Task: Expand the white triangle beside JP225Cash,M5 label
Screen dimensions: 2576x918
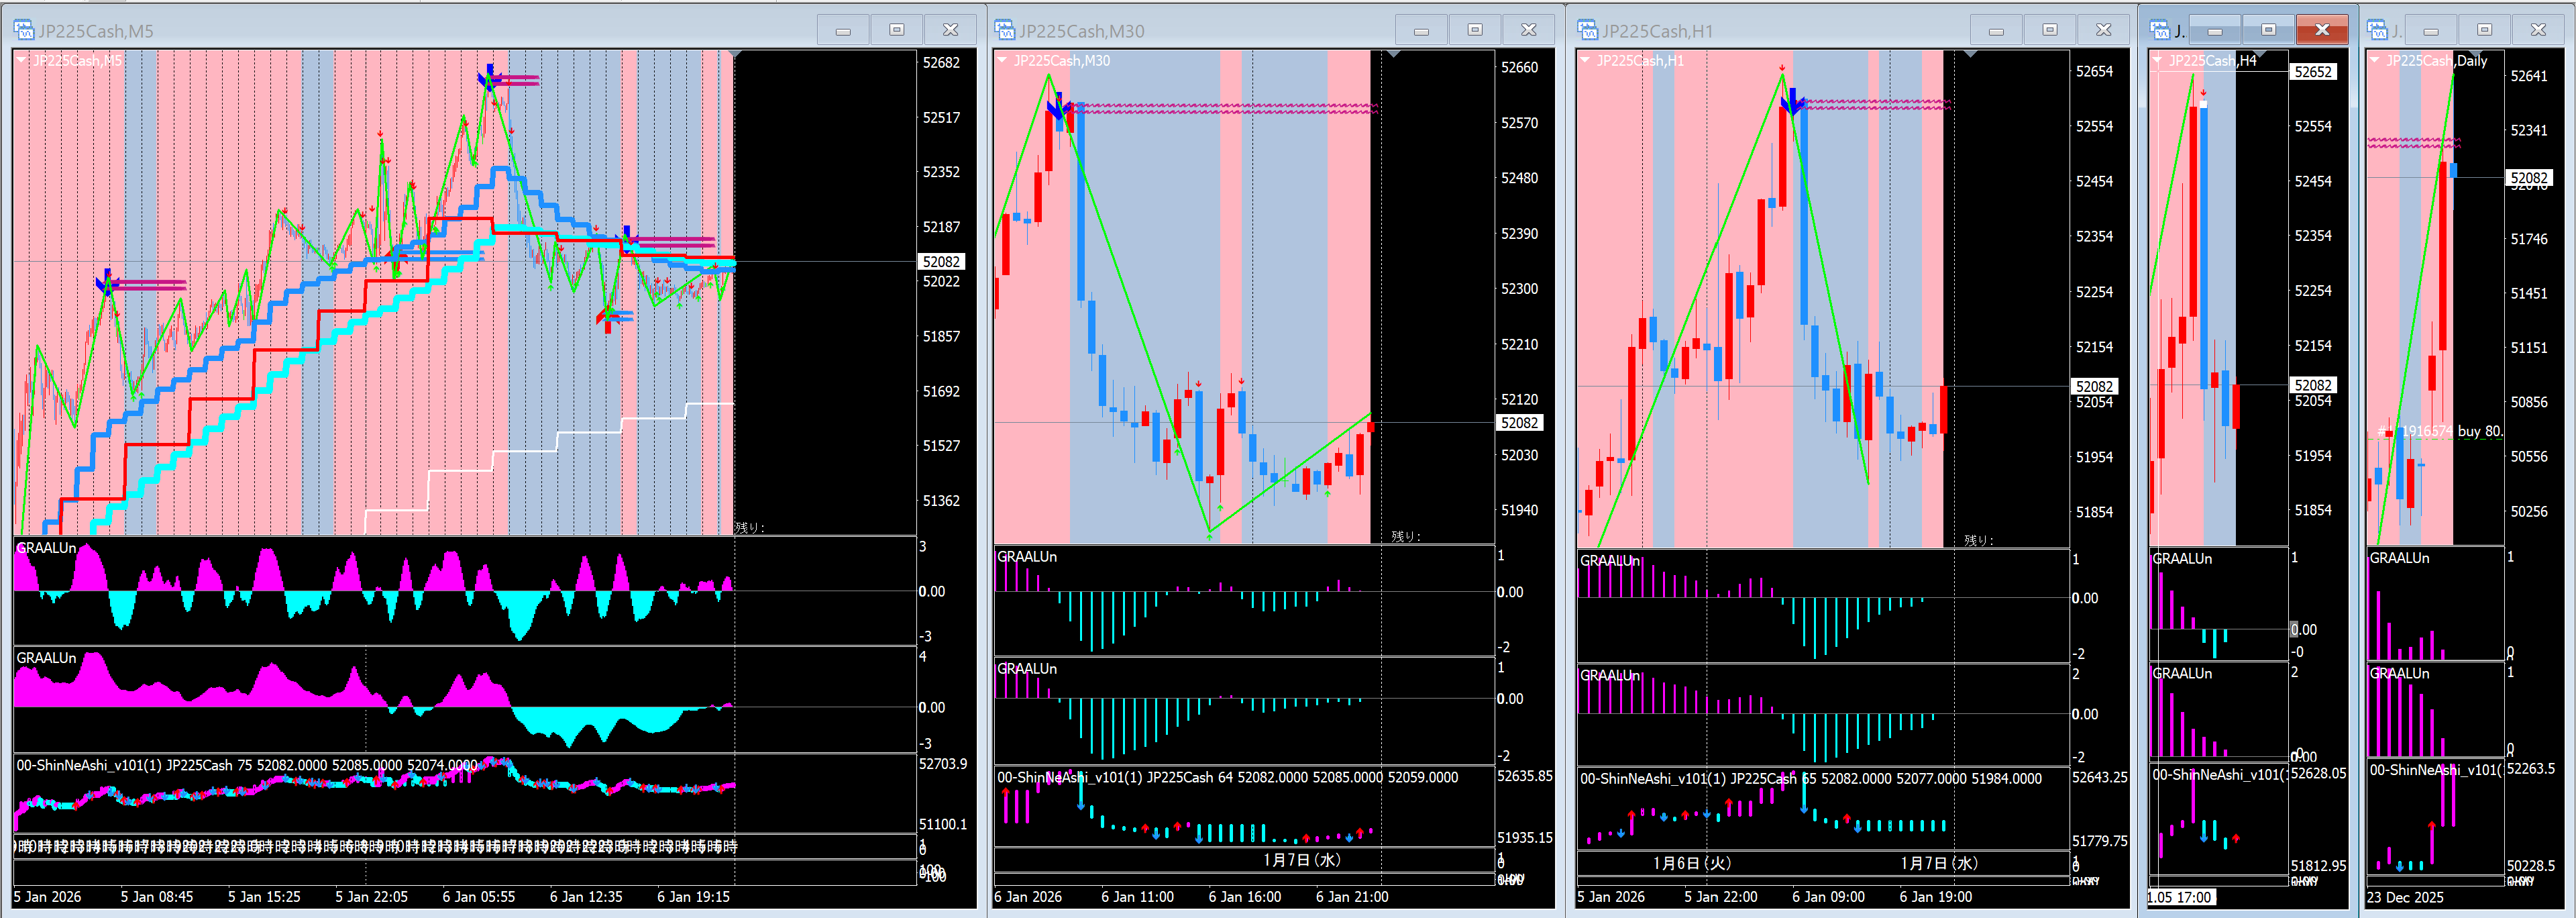Action: tap(21, 61)
